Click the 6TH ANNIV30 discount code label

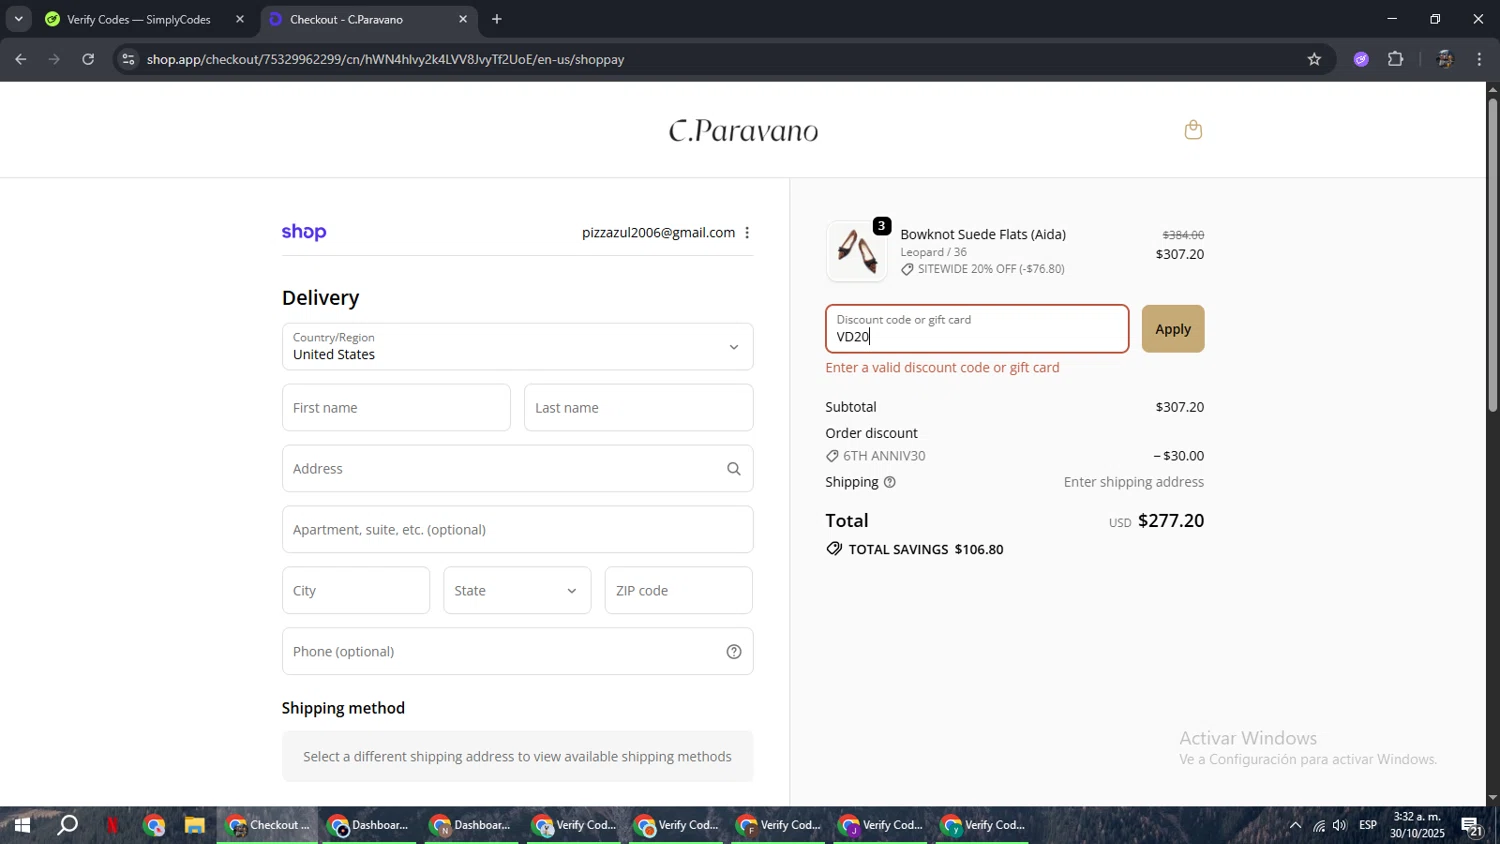coord(884,456)
